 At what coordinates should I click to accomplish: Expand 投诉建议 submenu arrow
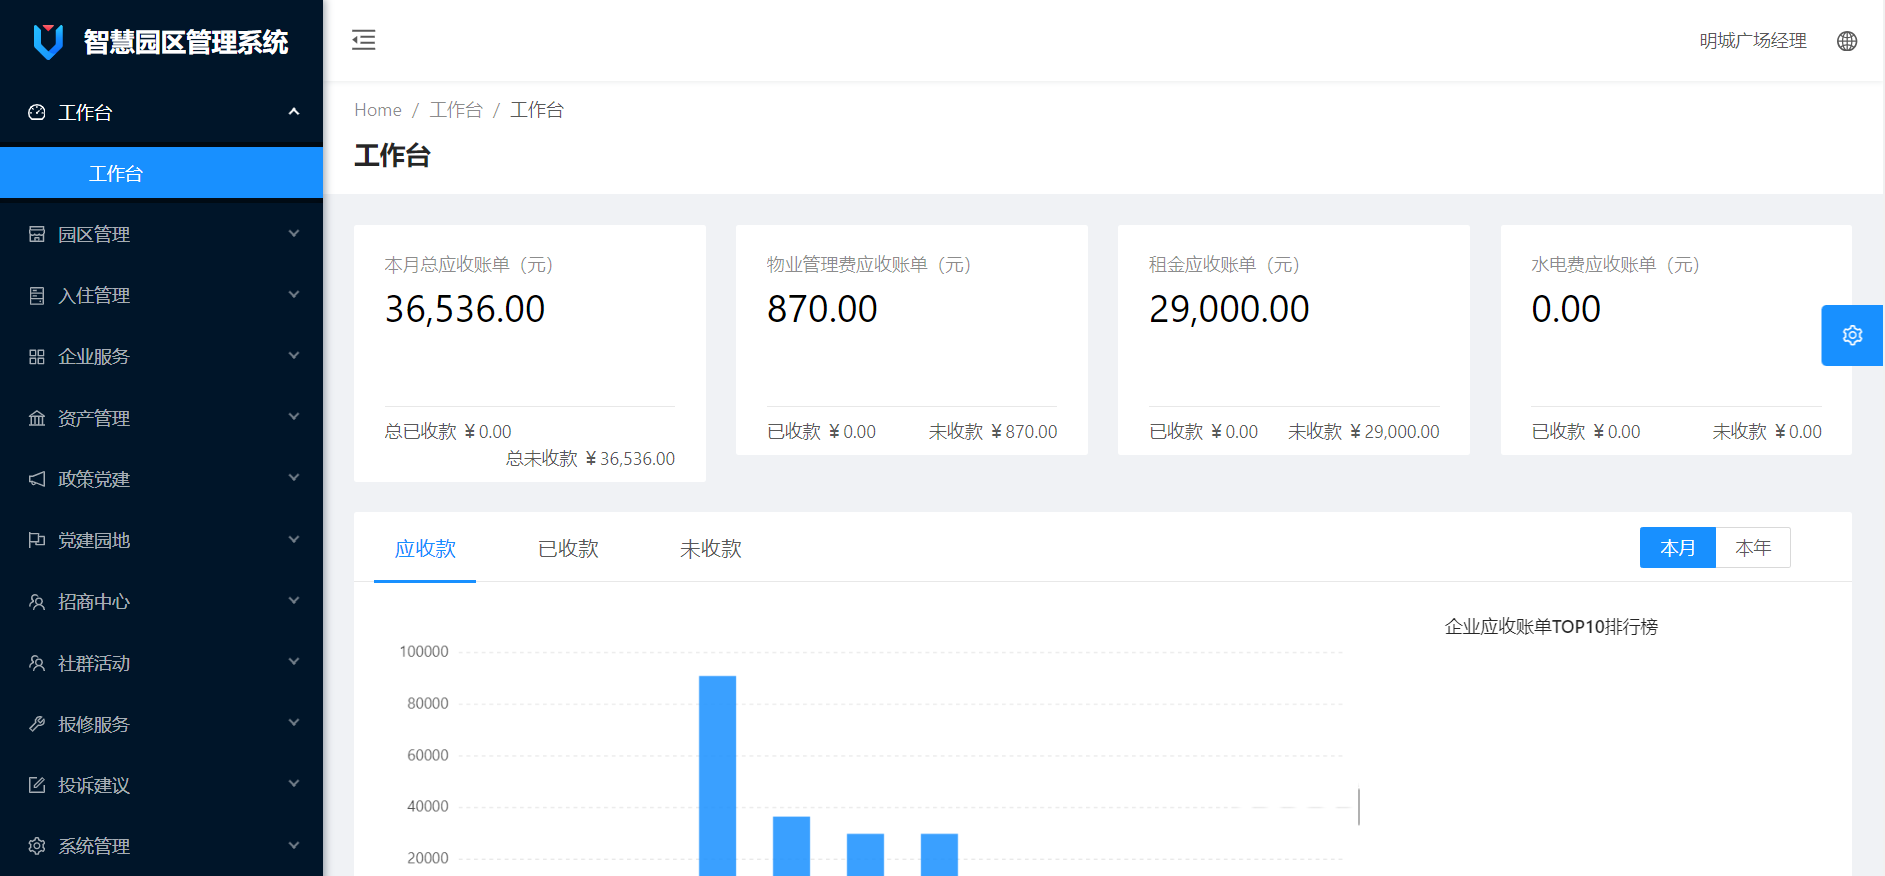coord(294,783)
